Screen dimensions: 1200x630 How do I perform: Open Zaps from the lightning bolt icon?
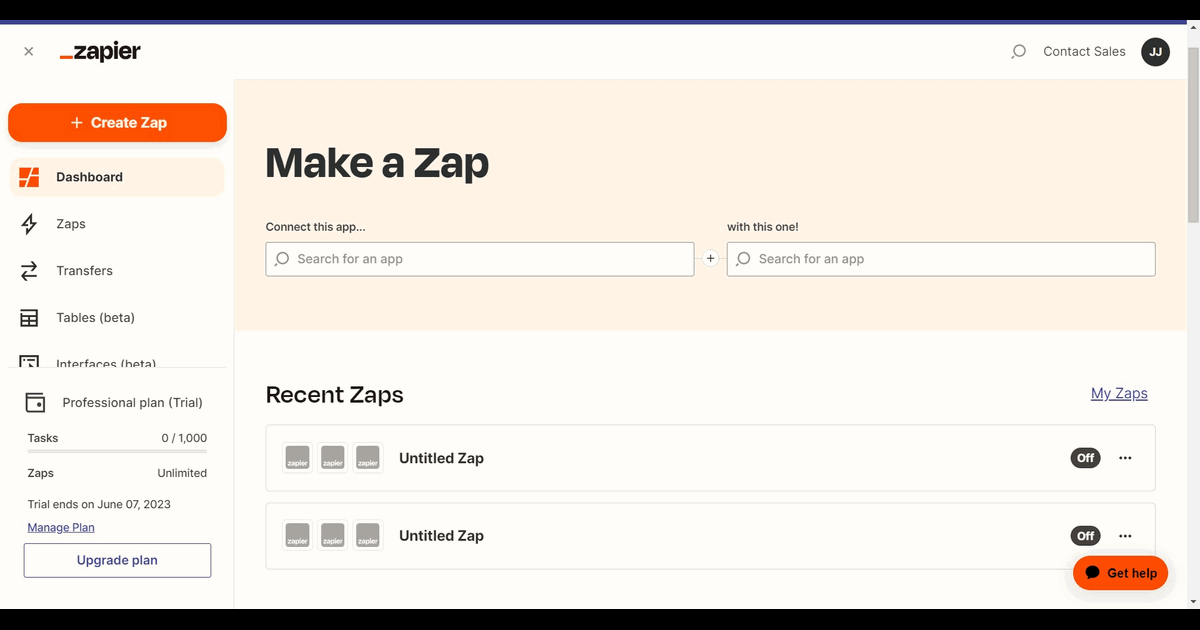pos(29,224)
